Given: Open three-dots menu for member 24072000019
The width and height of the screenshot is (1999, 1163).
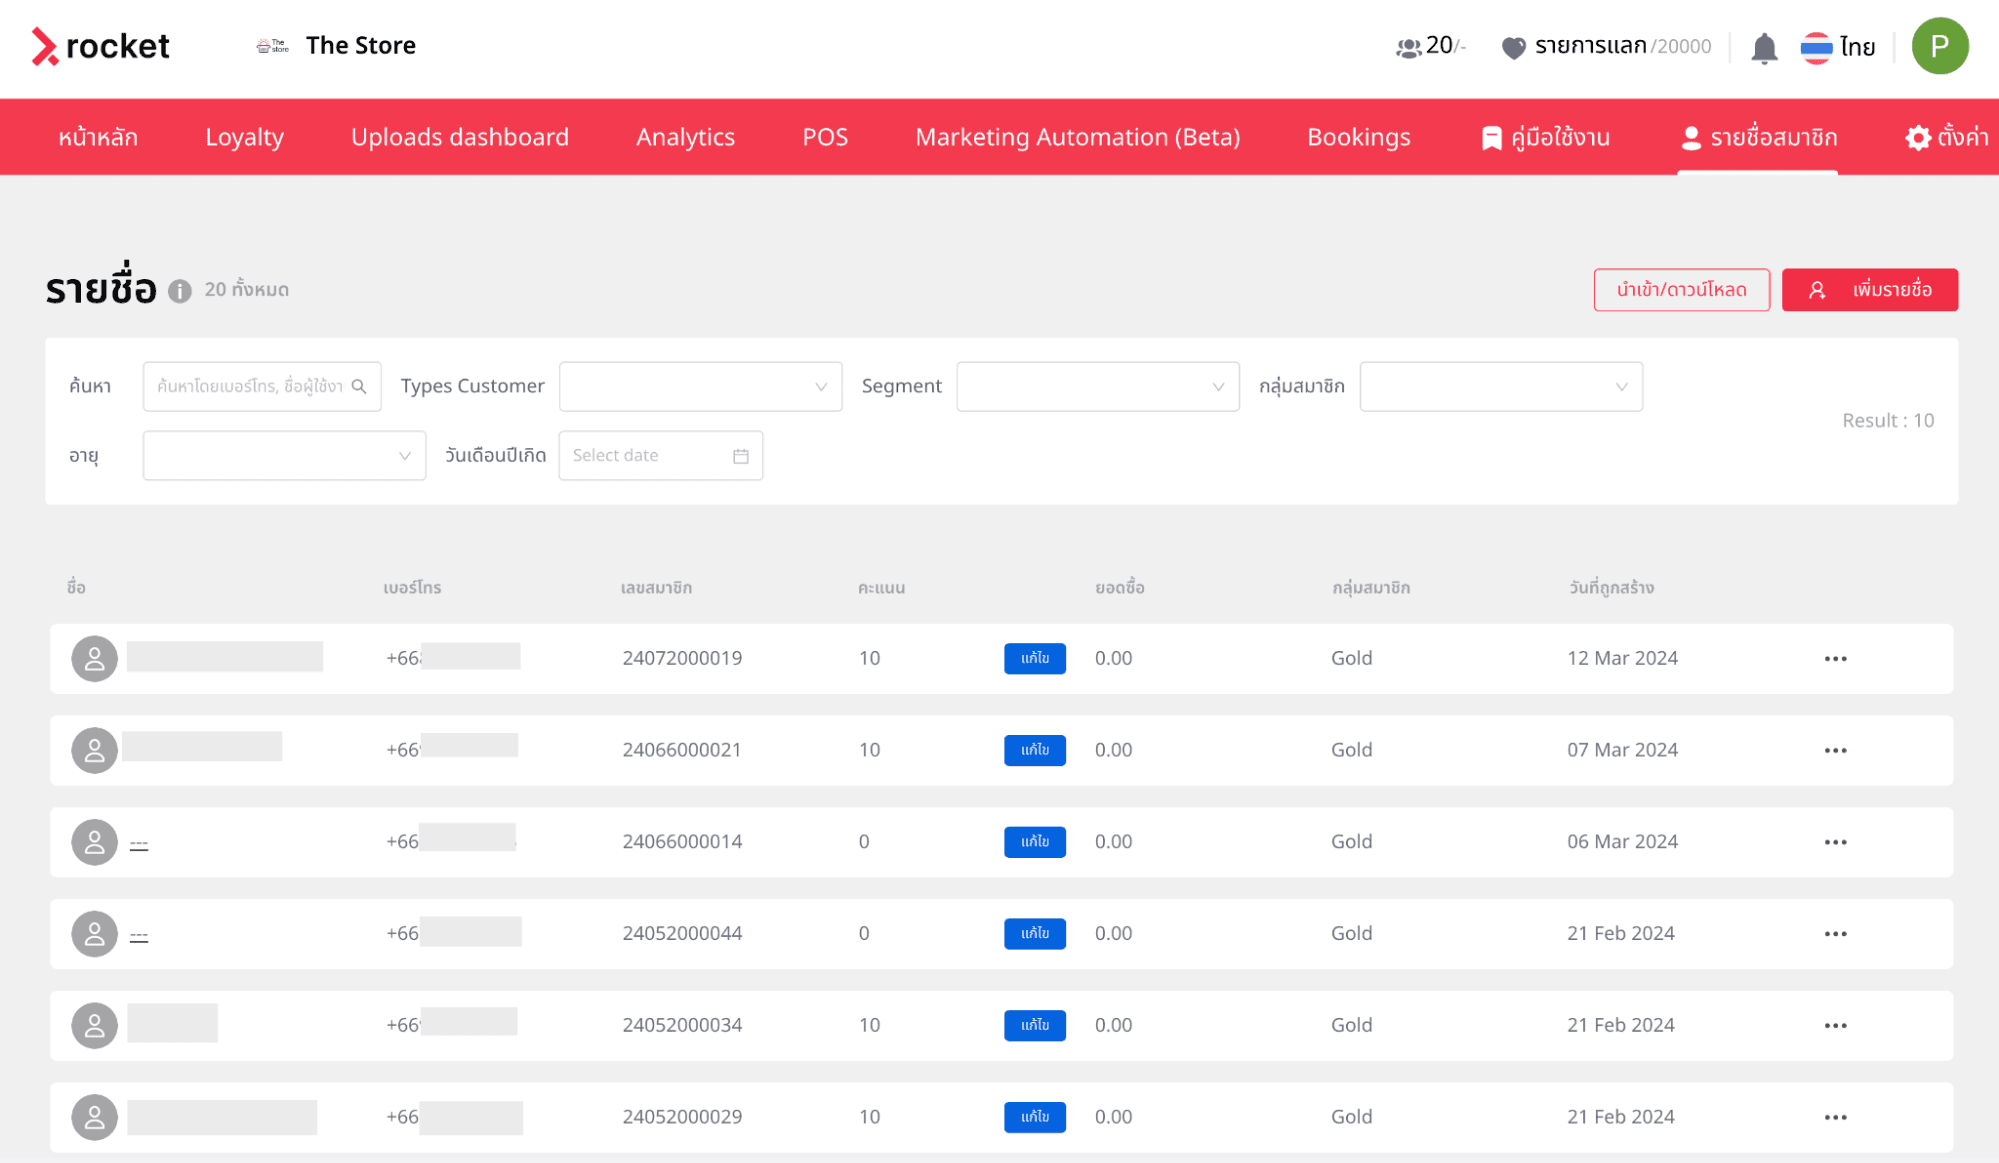Looking at the screenshot, I should click(x=1835, y=659).
